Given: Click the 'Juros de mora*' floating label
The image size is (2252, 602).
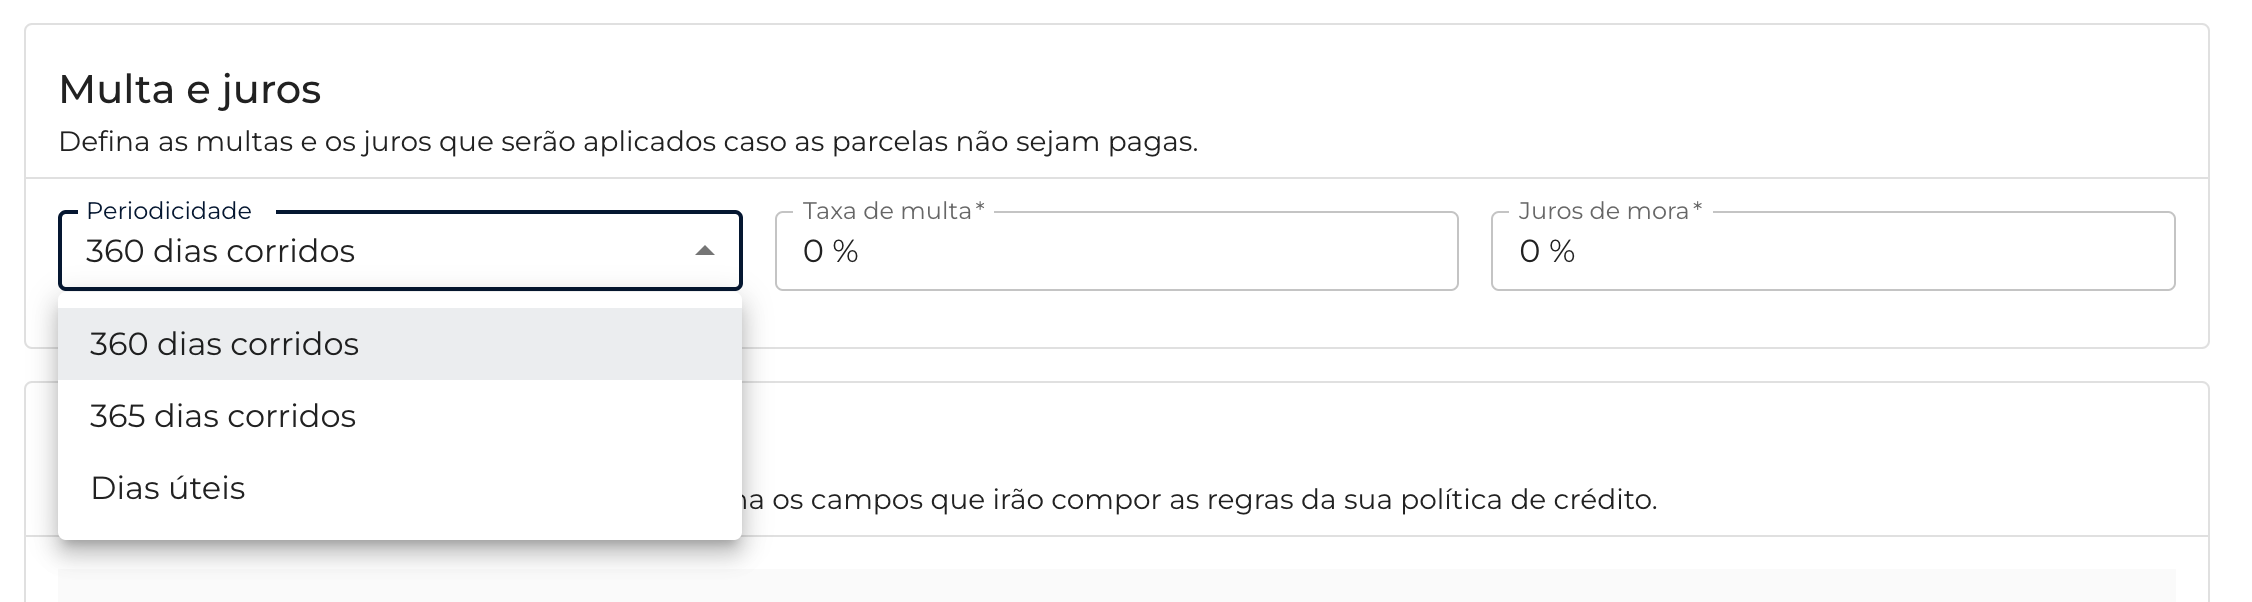Looking at the screenshot, I should pos(1609,211).
